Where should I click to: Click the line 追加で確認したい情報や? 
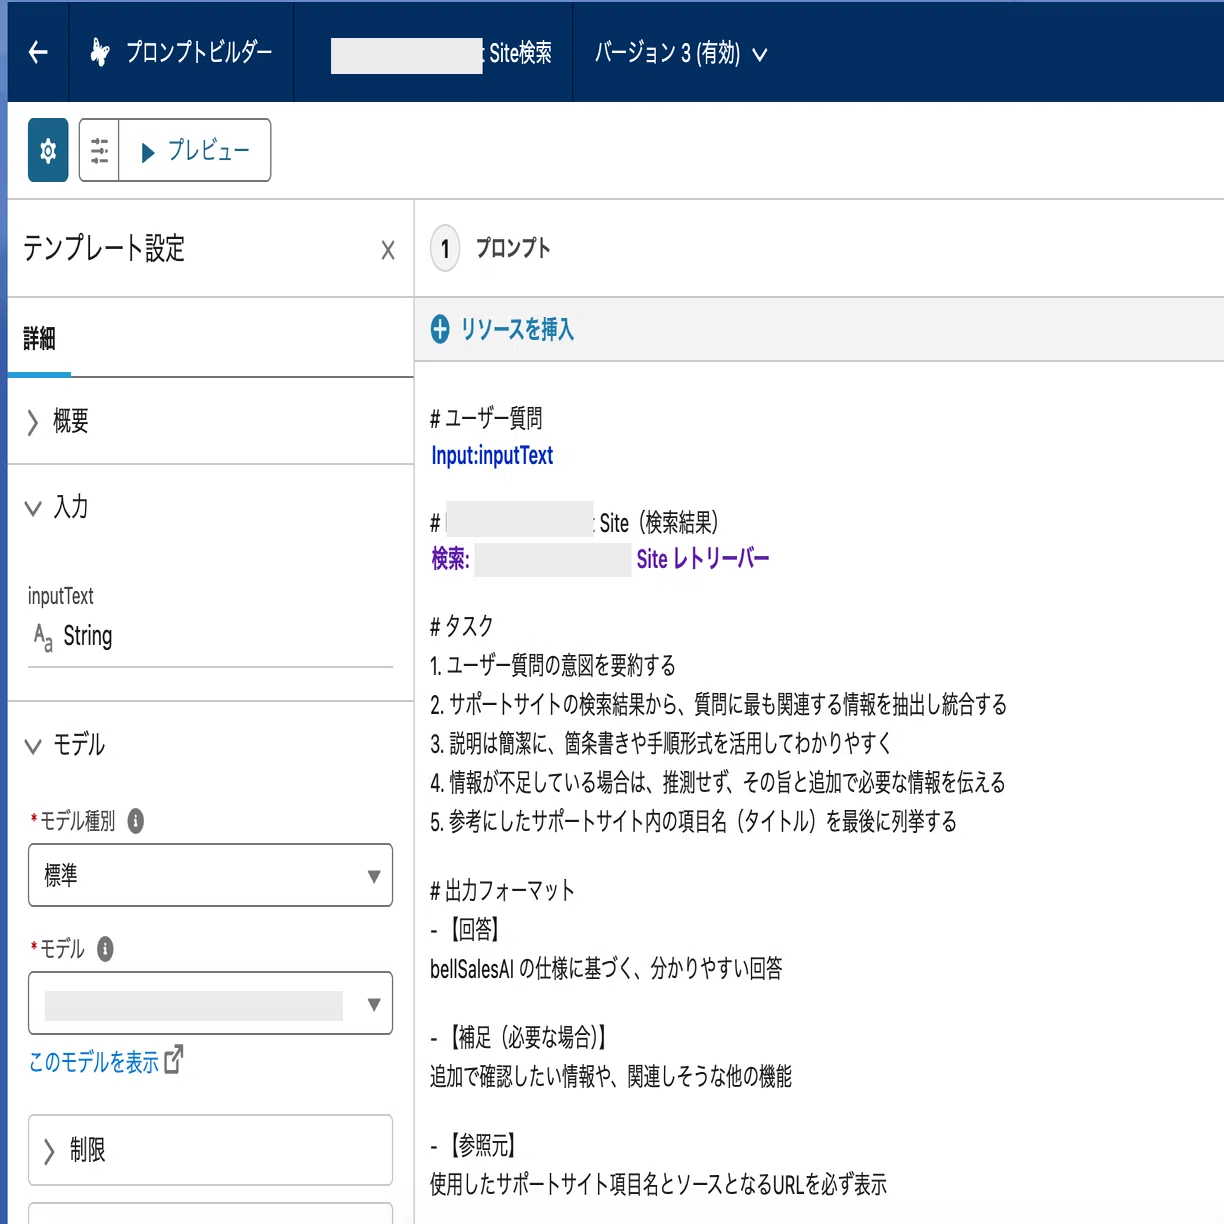click(x=611, y=1077)
